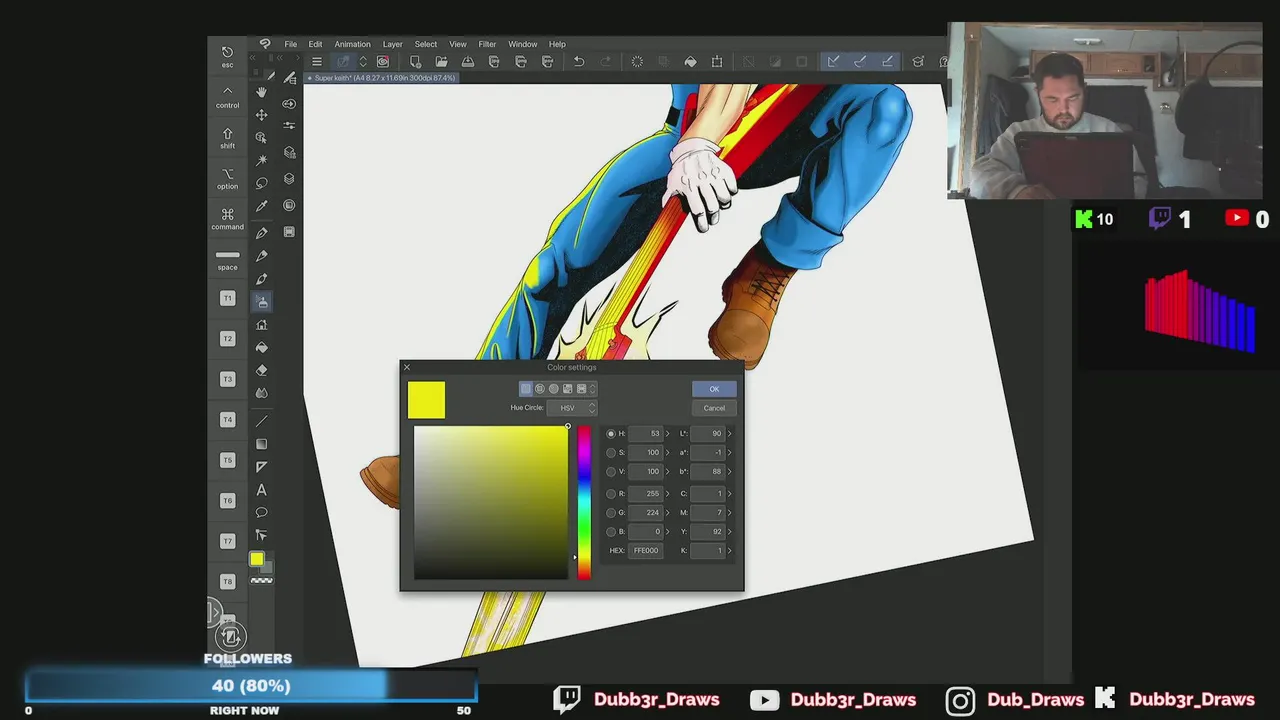Open the File menu
The width and height of the screenshot is (1280, 720).
[290, 44]
